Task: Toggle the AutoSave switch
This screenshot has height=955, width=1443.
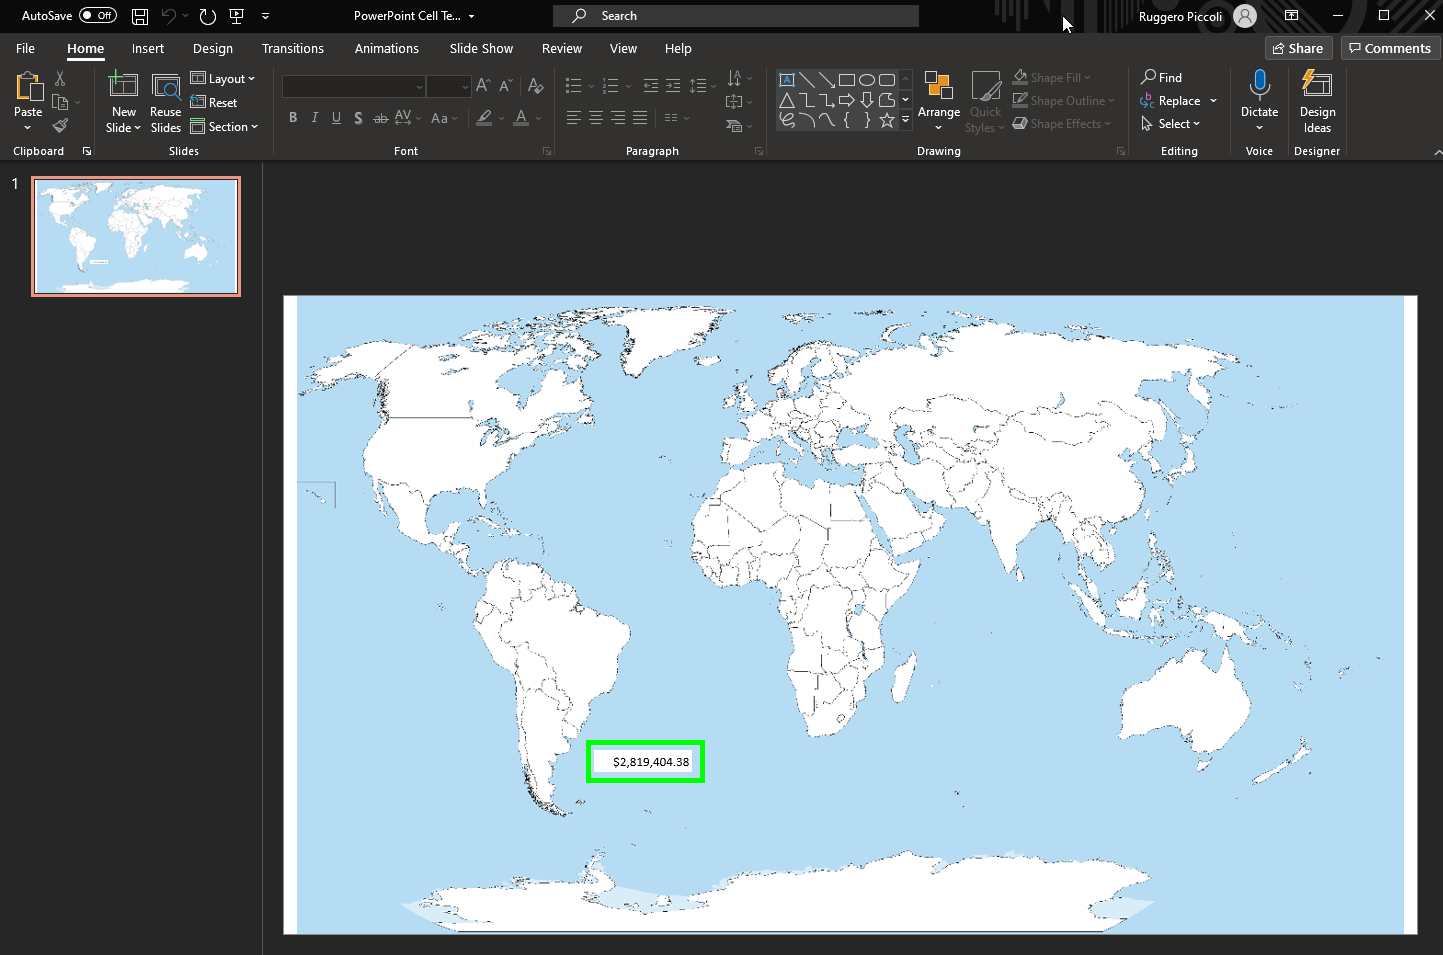Action: (x=98, y=16)
